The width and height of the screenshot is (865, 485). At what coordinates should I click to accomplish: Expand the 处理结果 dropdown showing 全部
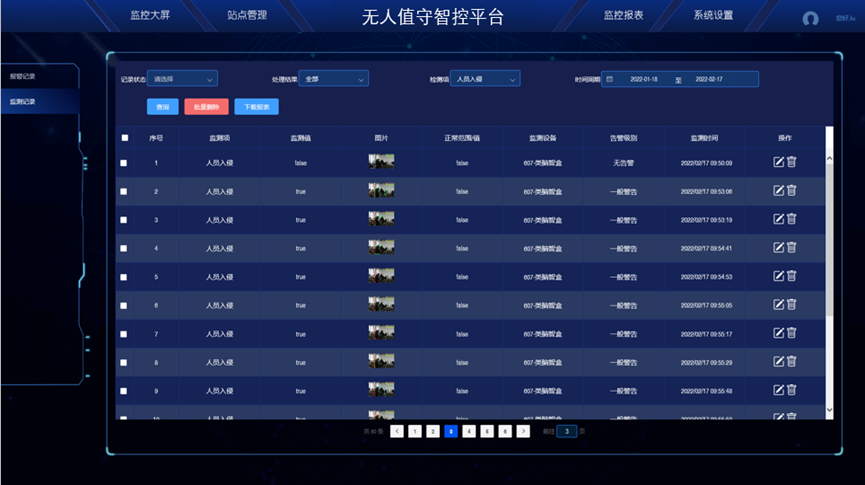point(334,79)
